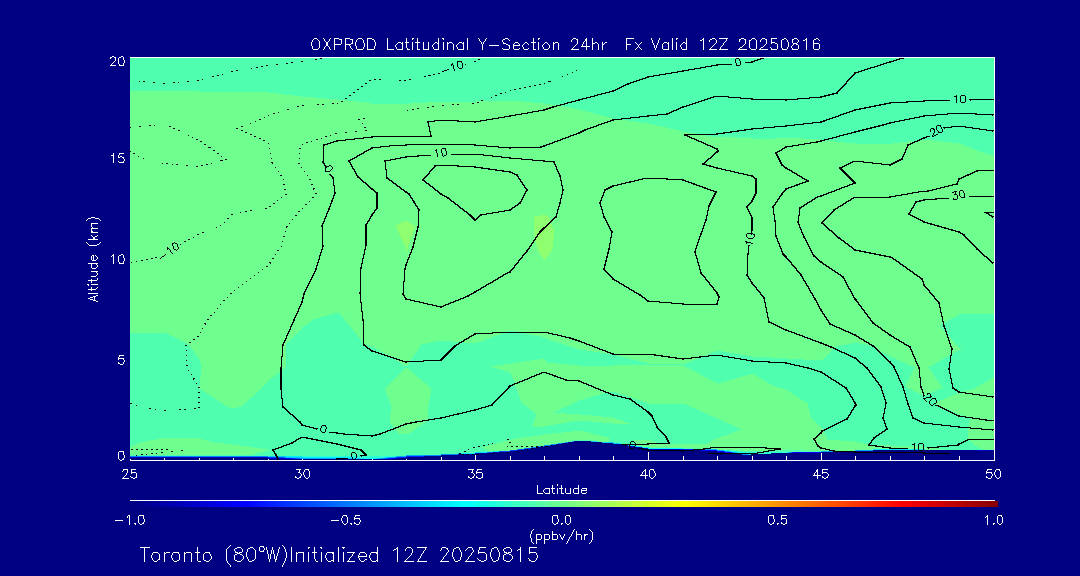The width and height of the screenshot is (1080, 576).
Task: Click latitude tick label 35
Action: coord(475,472)
